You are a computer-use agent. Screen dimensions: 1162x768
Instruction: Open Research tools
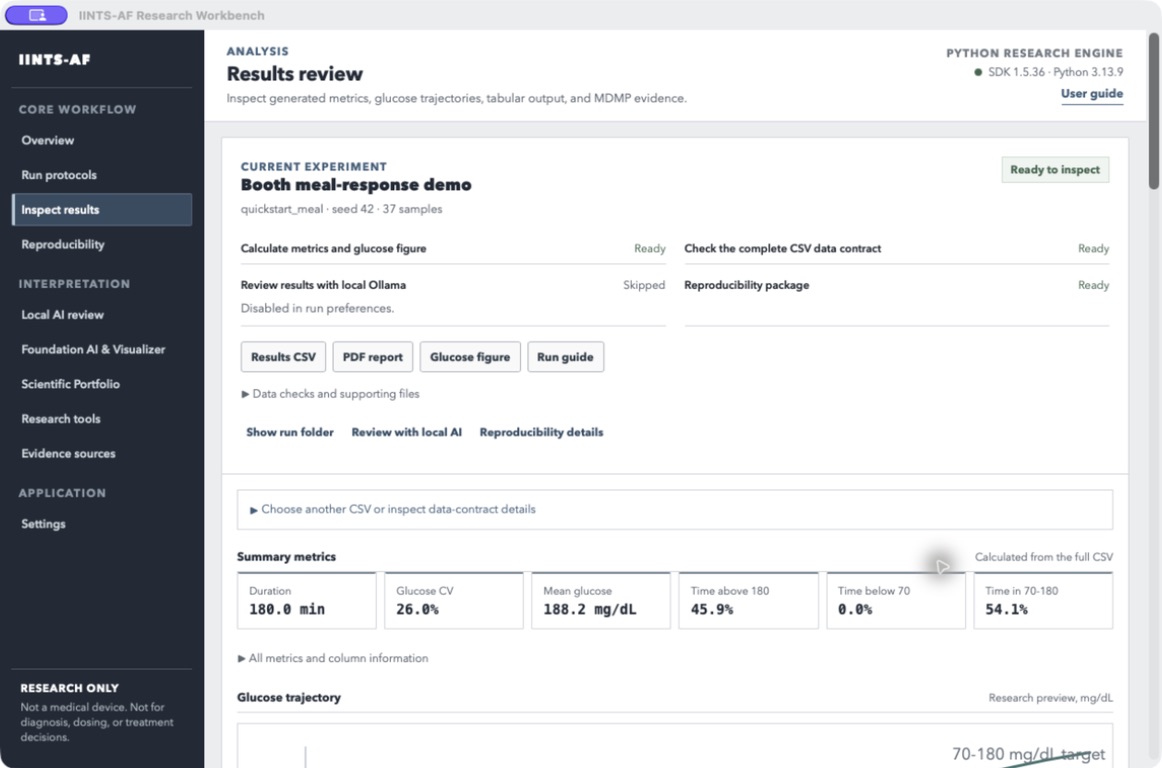click(x=61, y=419)
